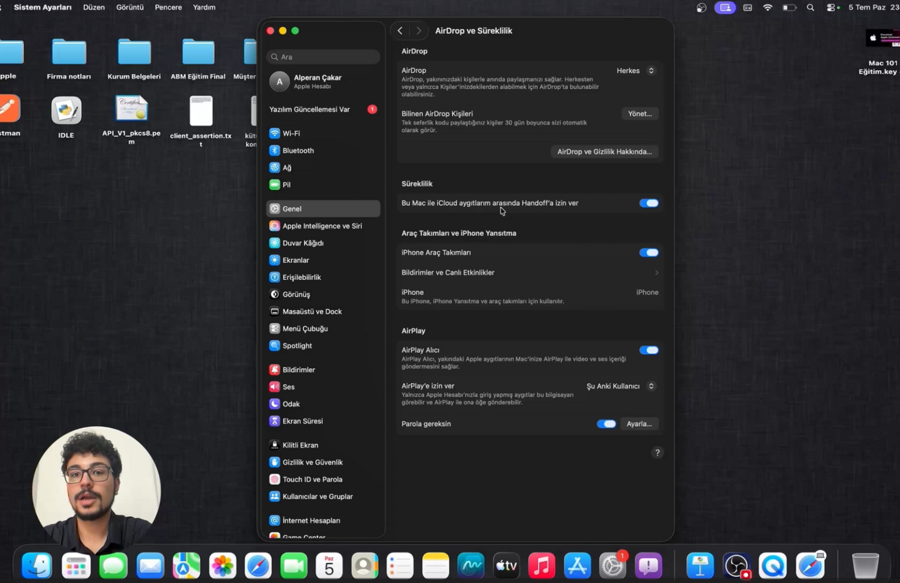Launch Safari from the Dock
Viewport: 900px width, 583px height.
coord(258,566)
